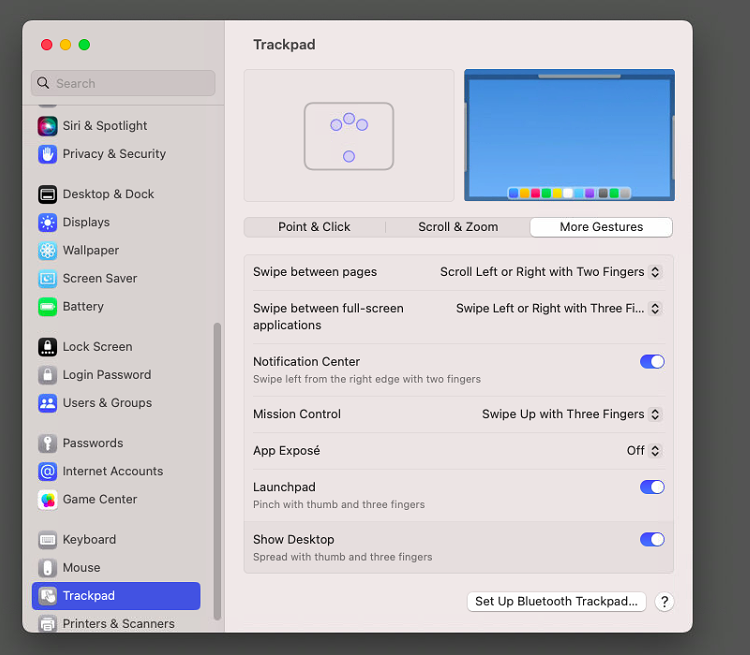Expand Mission Control gesture options

tap(572, 414)
